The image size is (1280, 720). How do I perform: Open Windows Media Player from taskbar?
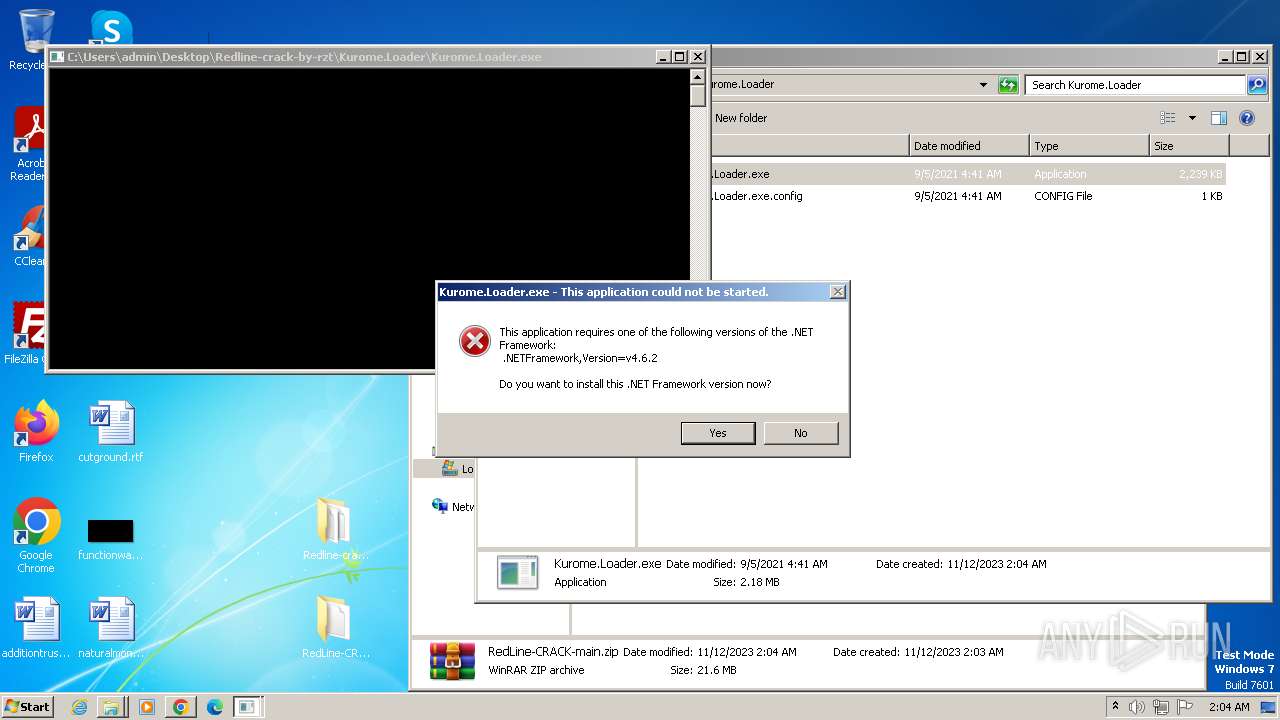[x=146, y=707]
